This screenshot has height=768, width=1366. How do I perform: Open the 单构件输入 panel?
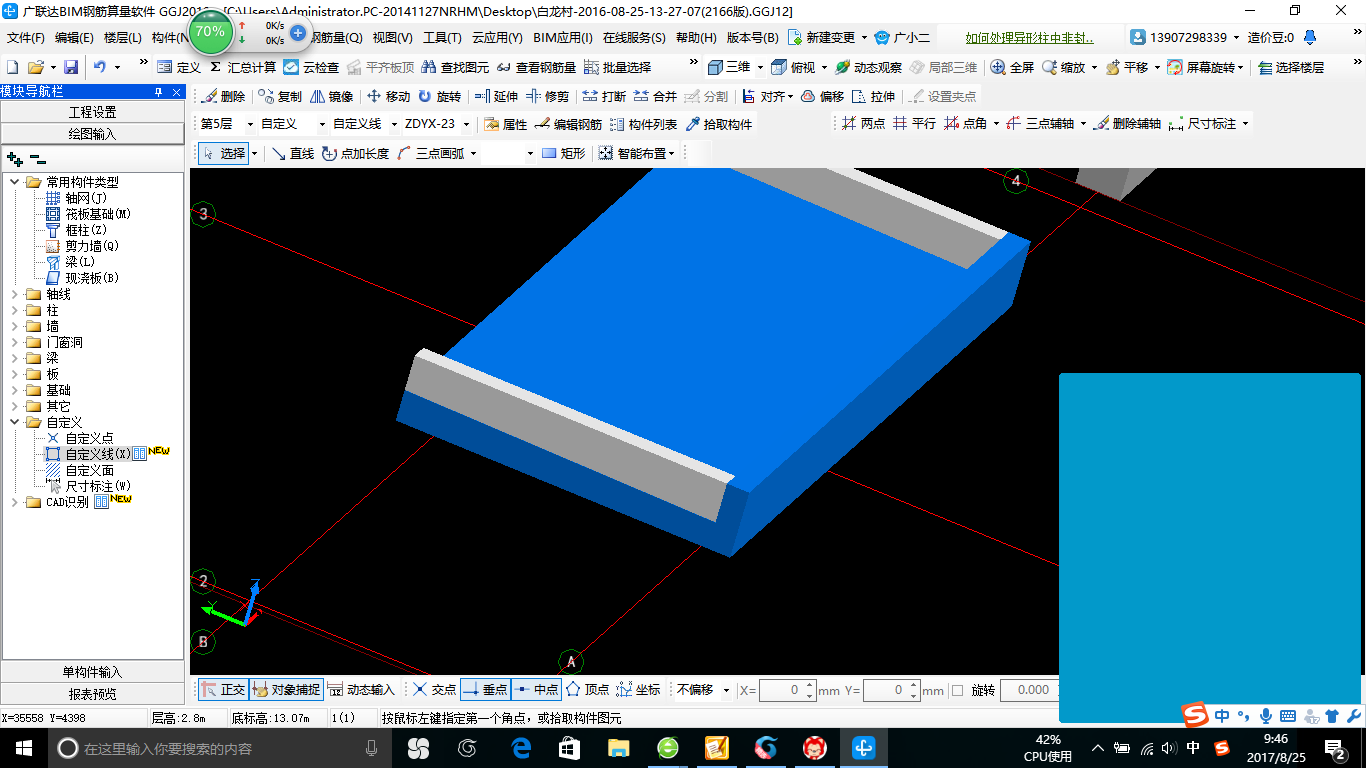click(x=93, y=672)
